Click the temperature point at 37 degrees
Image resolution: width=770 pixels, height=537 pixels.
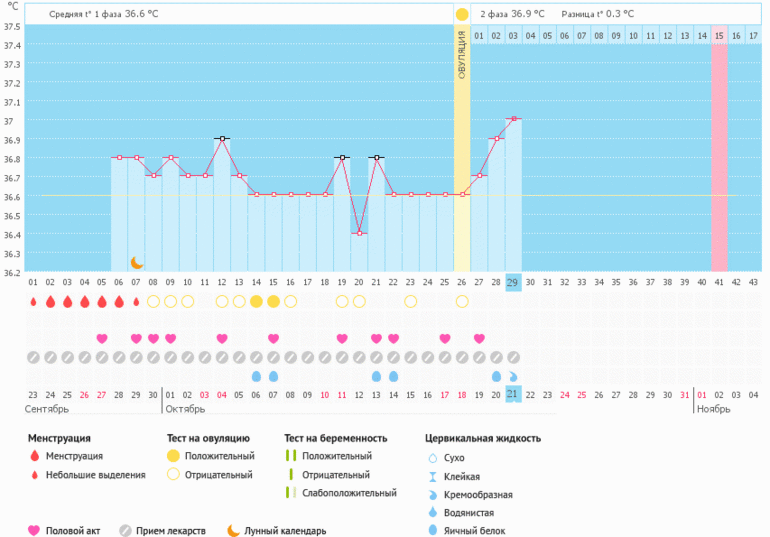(513, 119)
